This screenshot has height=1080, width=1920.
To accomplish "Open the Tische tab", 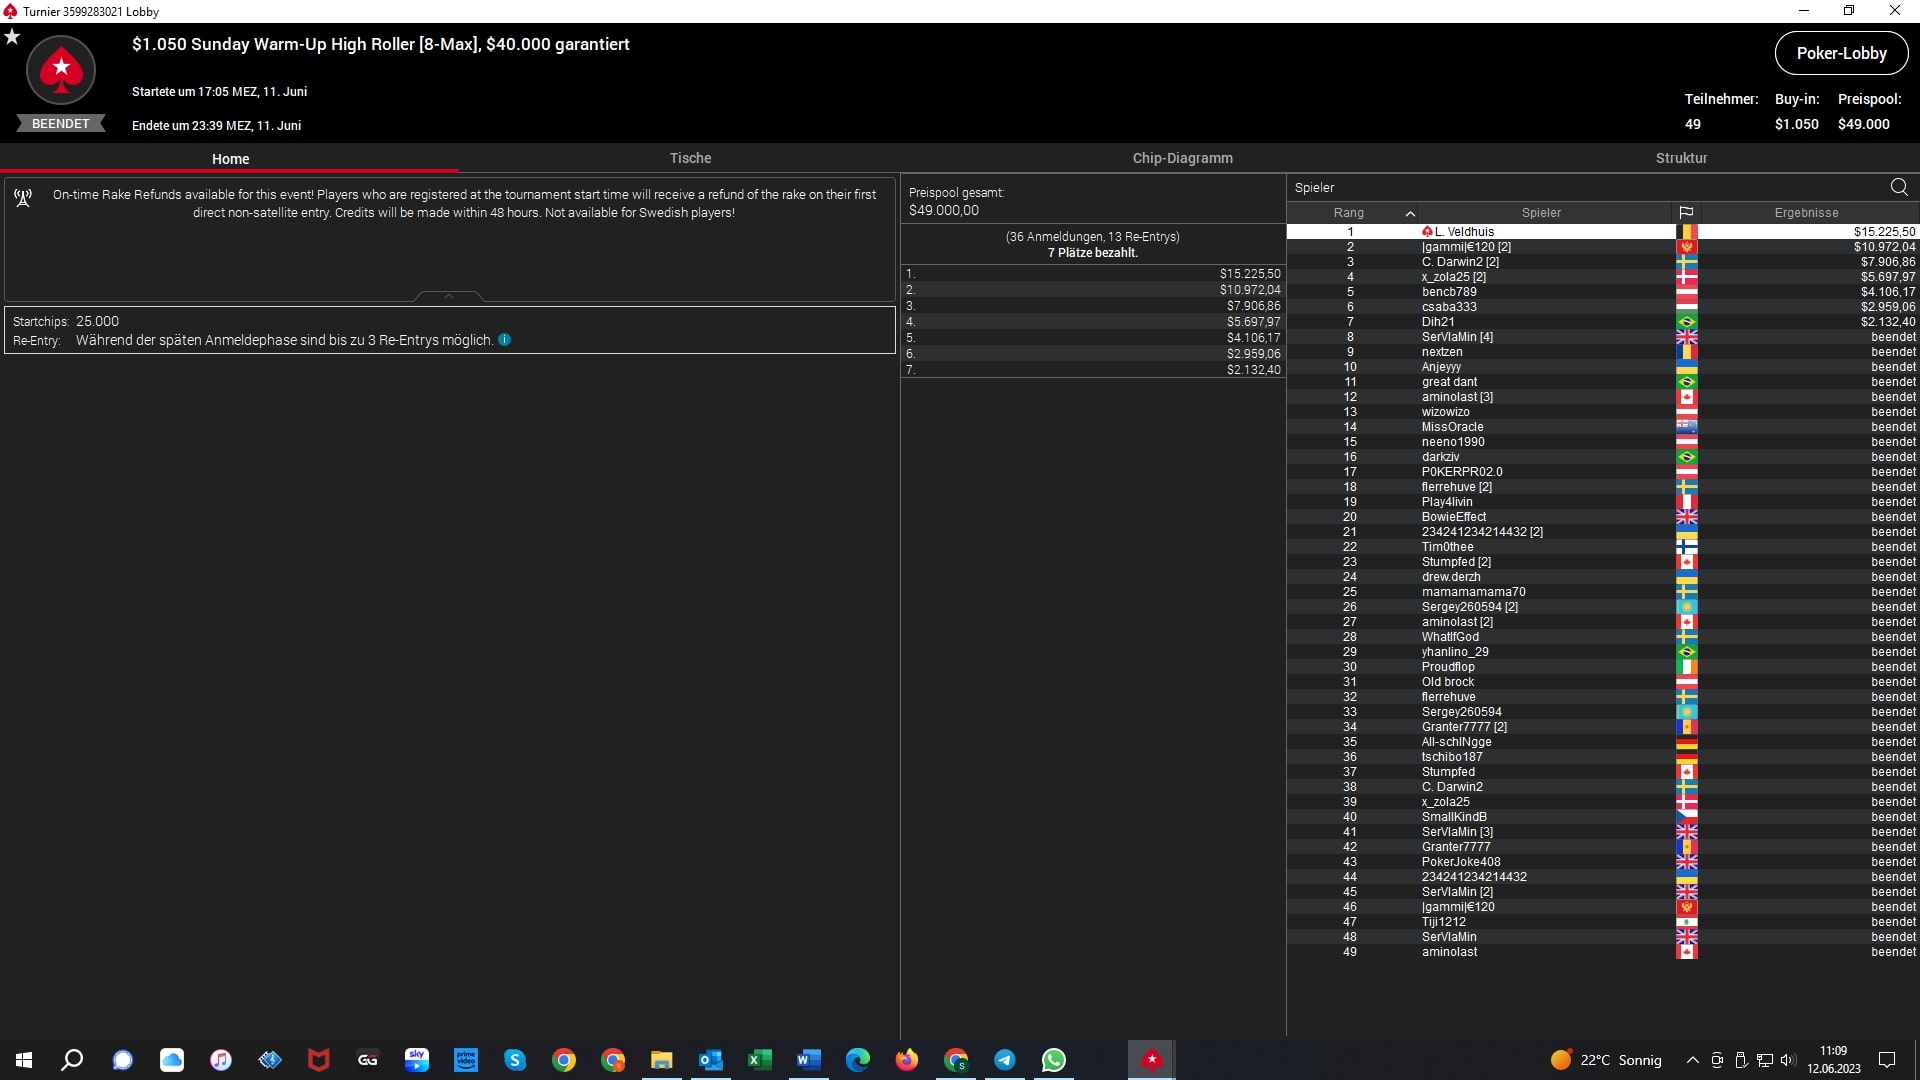I will 690,158.
